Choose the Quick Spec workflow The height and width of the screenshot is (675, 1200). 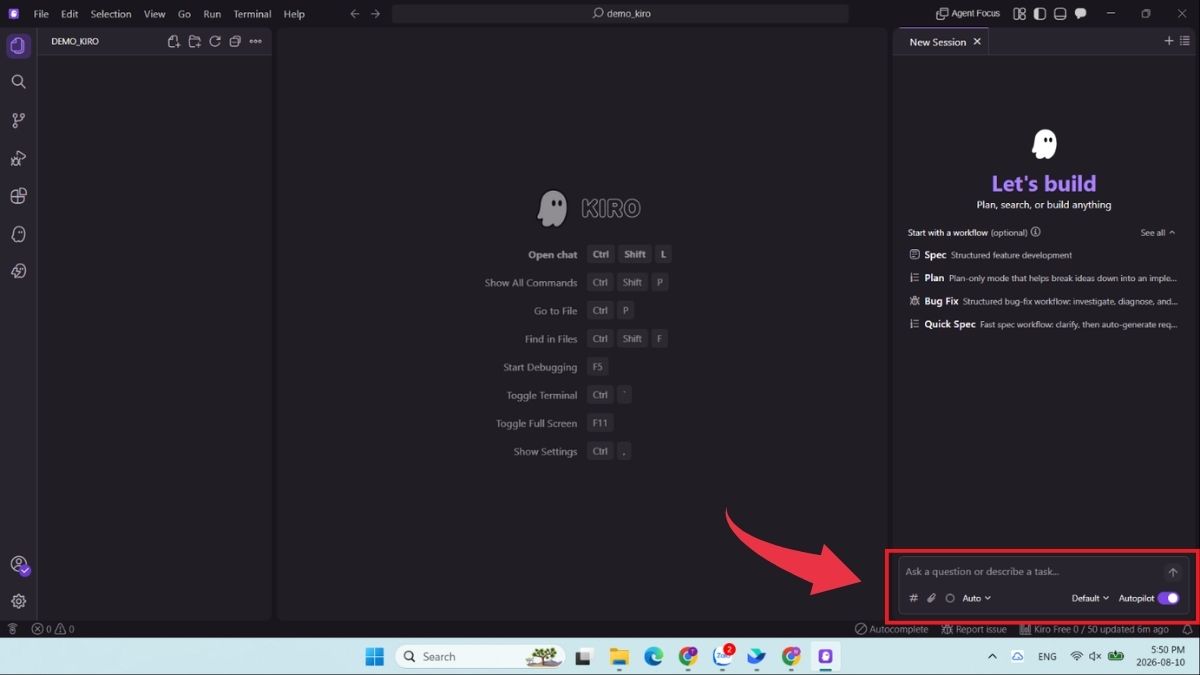pyautogui.click(x=1043, y=324)
